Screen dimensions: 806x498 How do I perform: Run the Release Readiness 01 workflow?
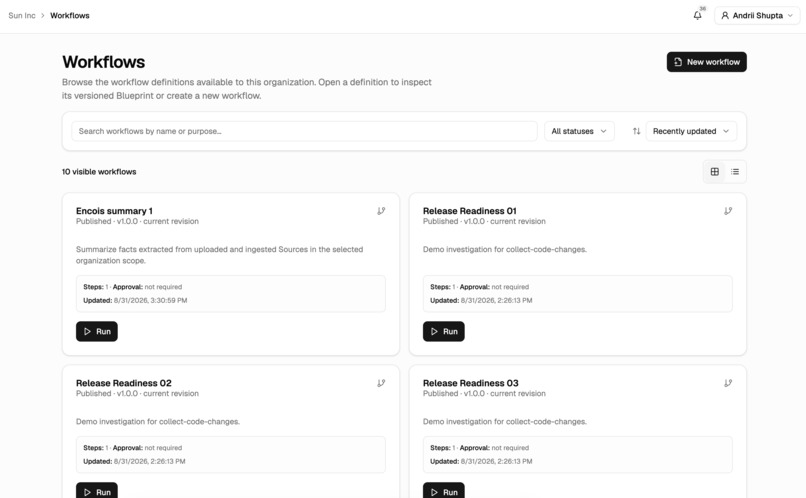click(x=444, y=331)
